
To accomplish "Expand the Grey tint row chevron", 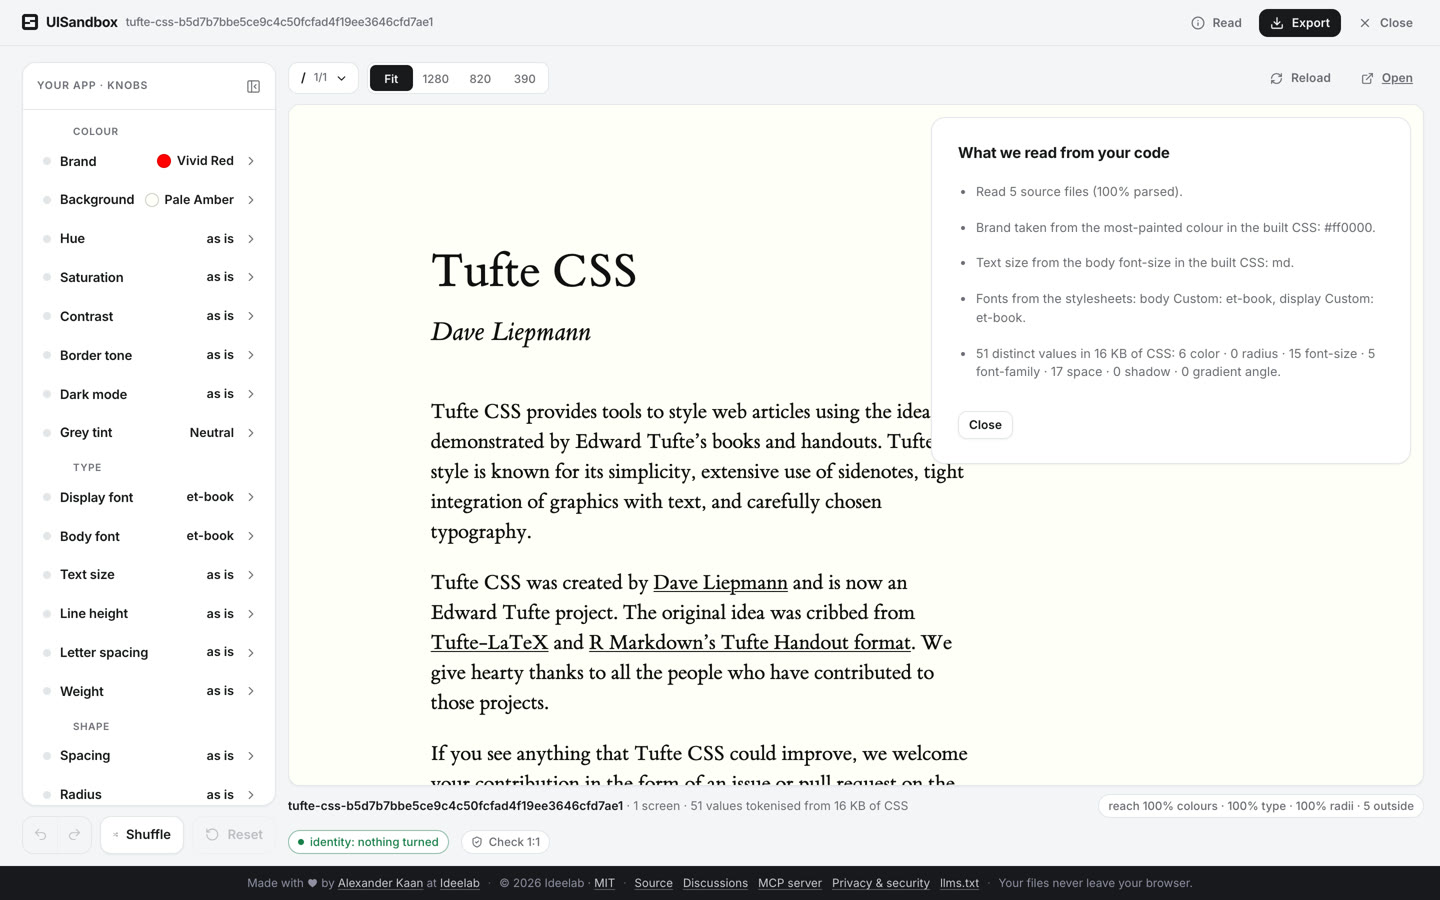I will (251, 433).
